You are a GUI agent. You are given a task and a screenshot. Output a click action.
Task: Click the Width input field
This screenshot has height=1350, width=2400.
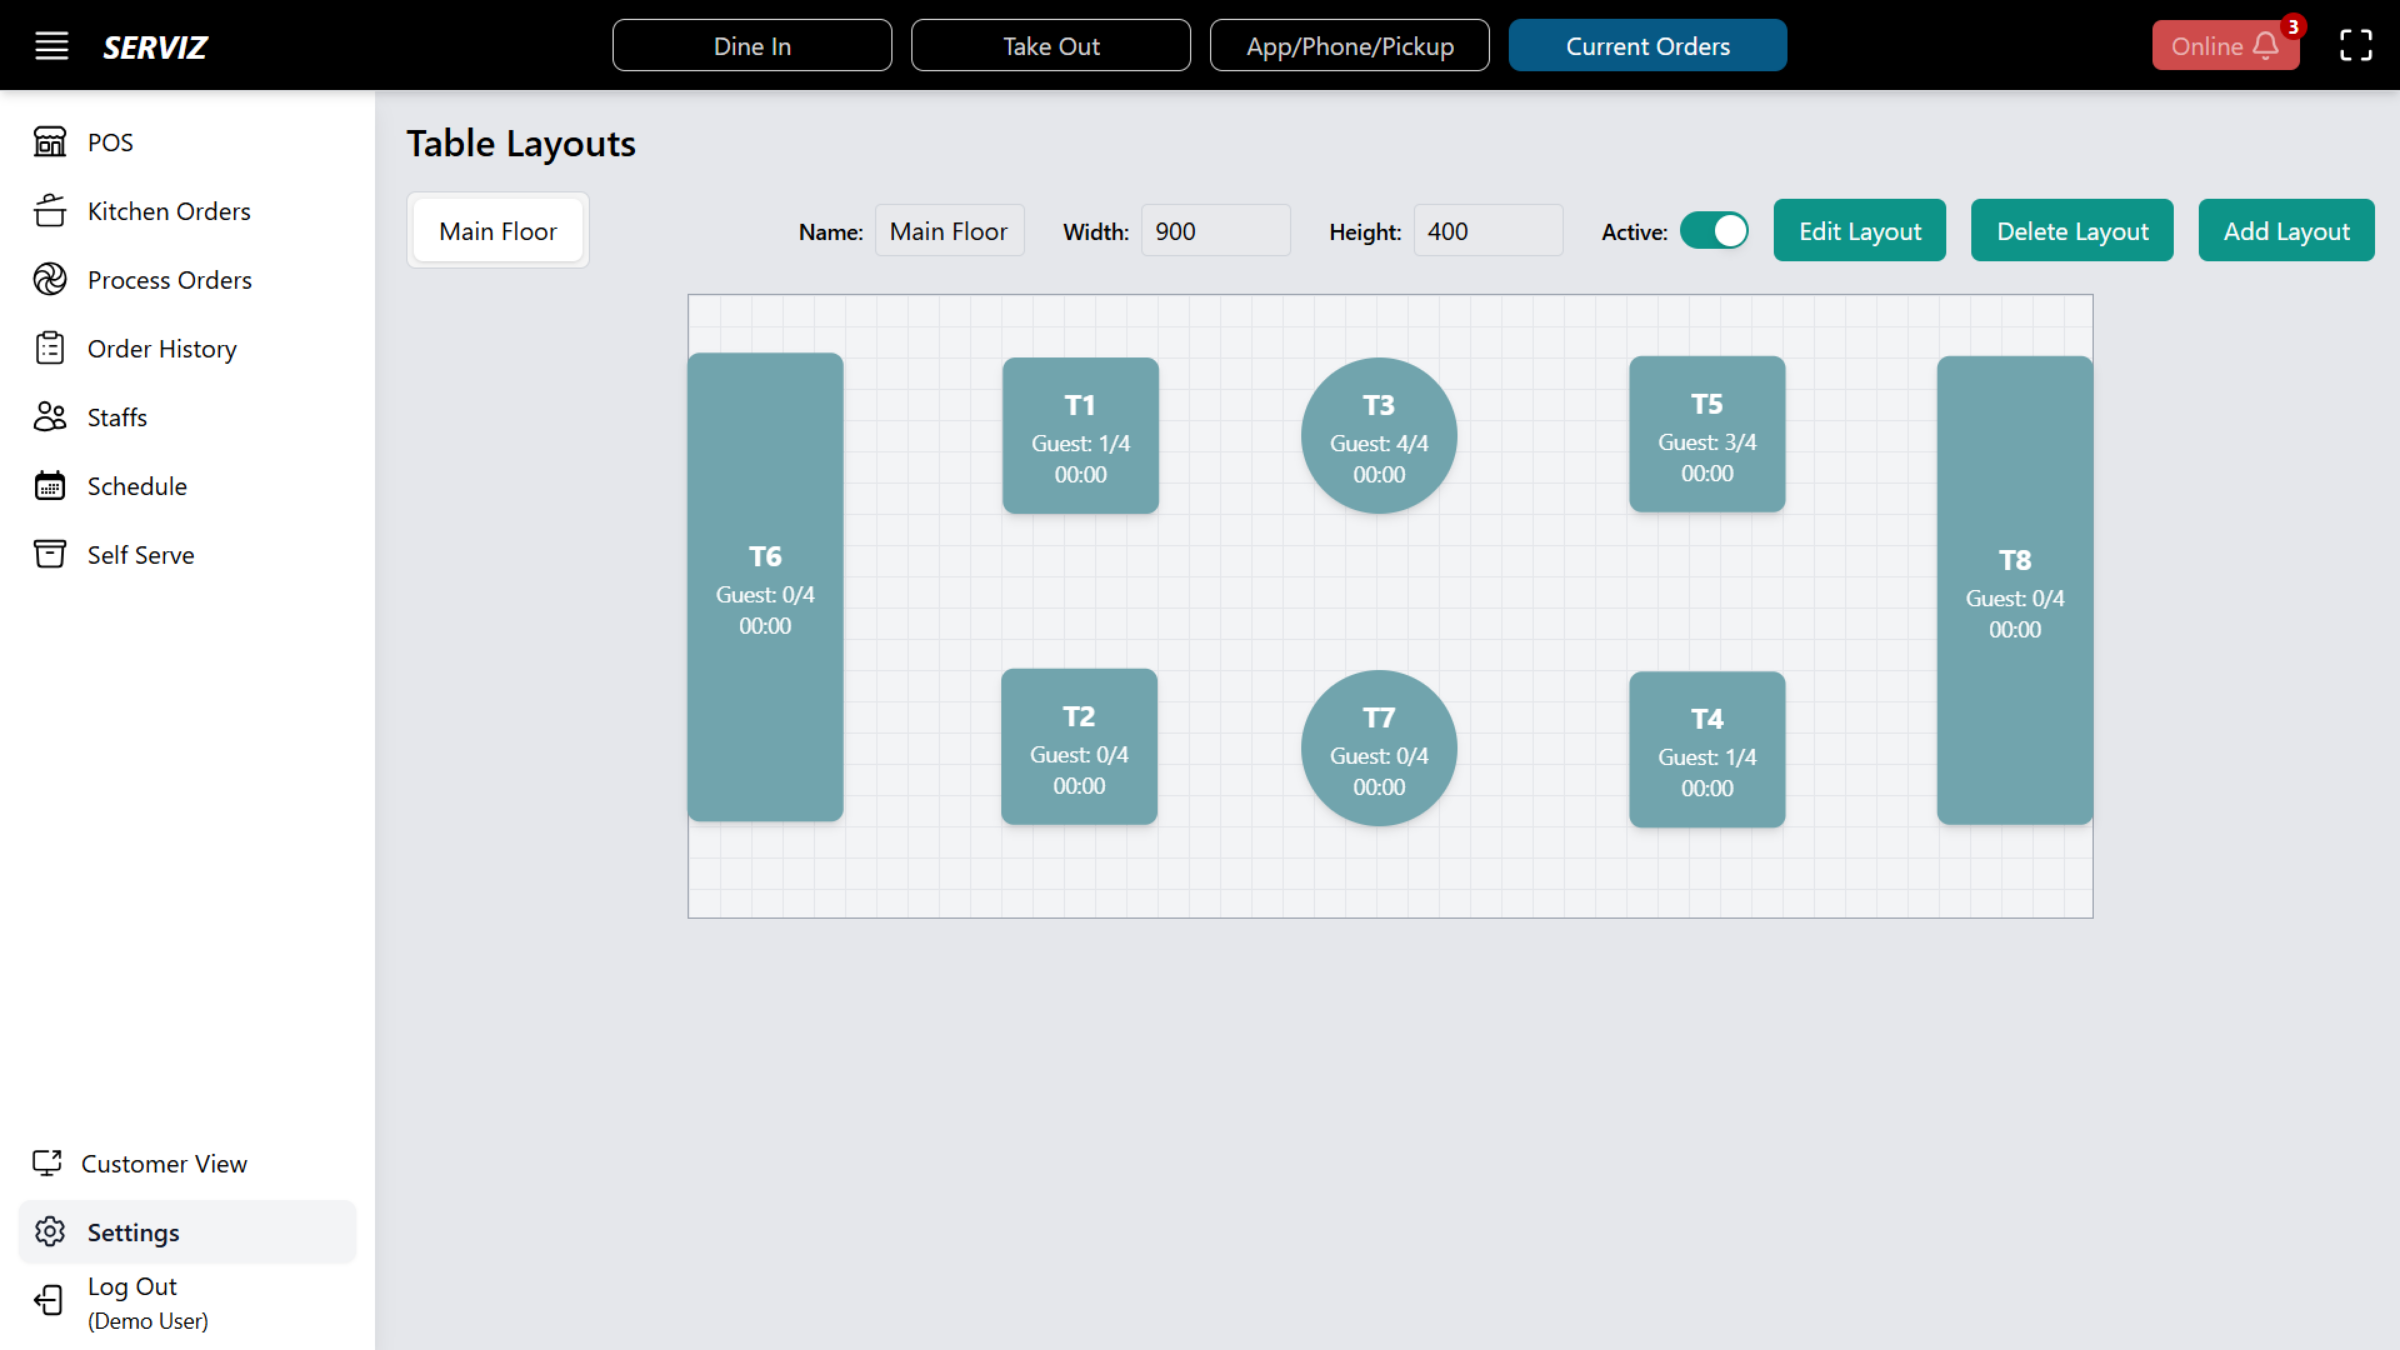coord(1215,231)
